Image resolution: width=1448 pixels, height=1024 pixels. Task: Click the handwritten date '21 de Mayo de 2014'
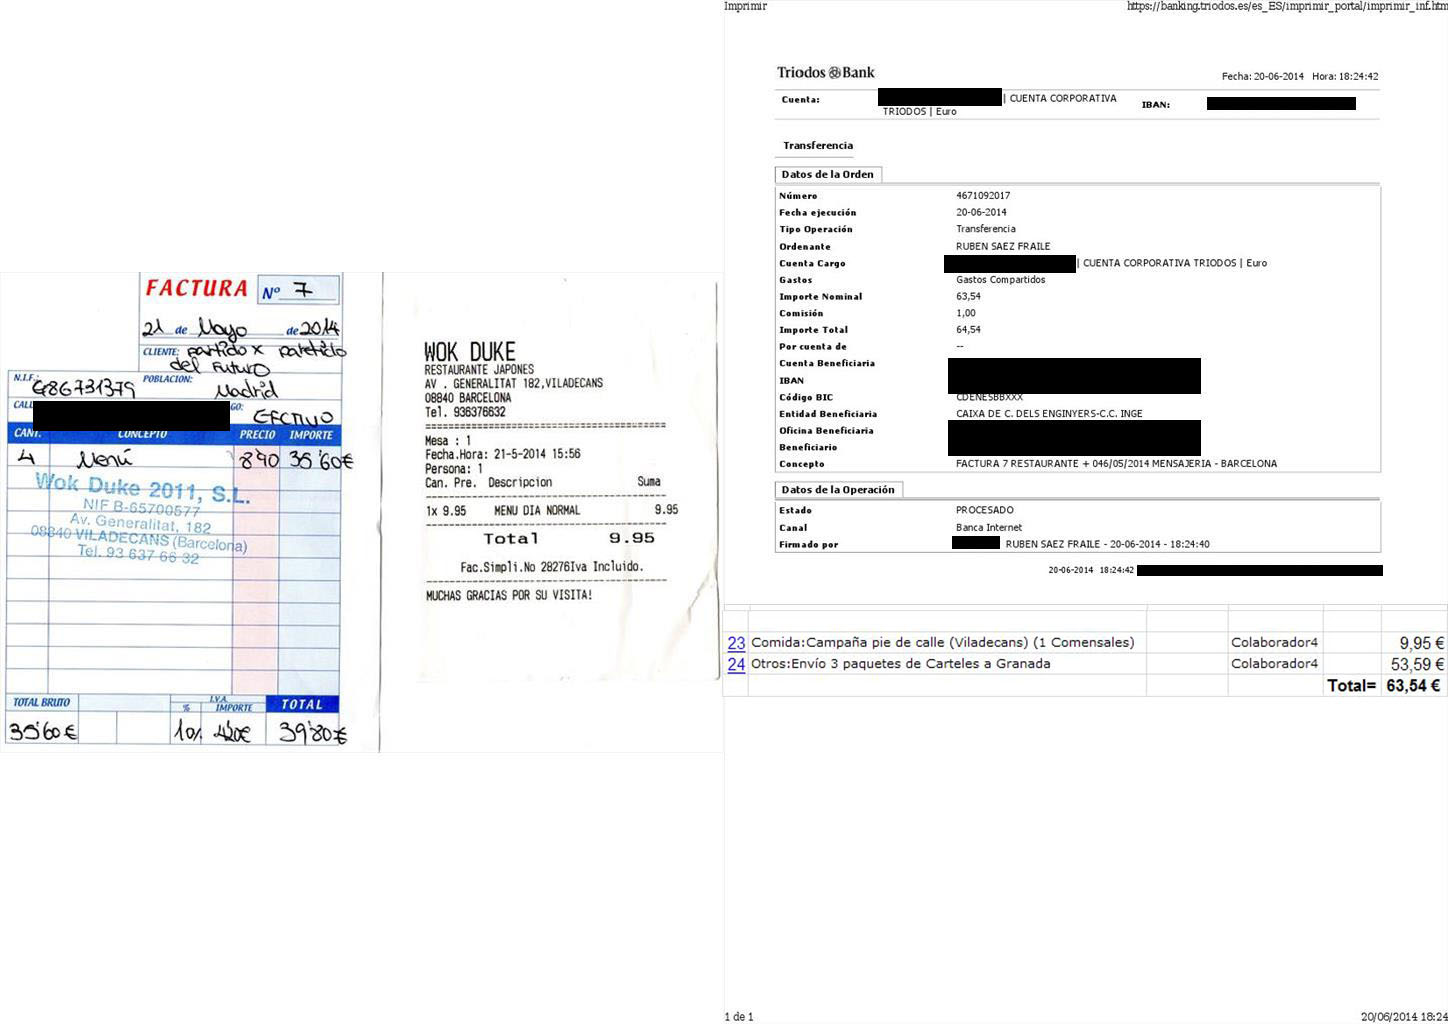coord(241,328)
